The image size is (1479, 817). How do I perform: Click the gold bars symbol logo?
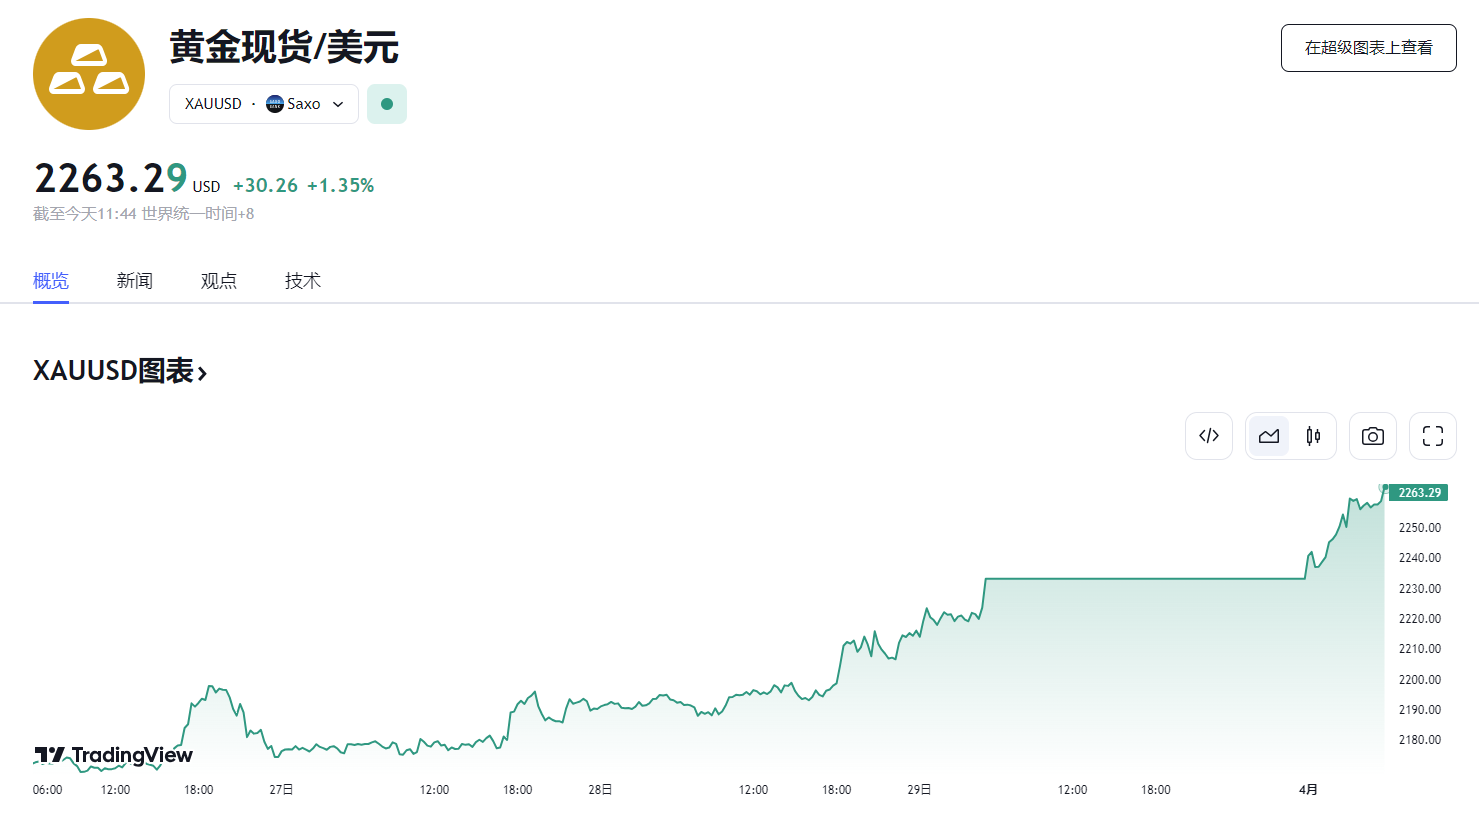89,74
